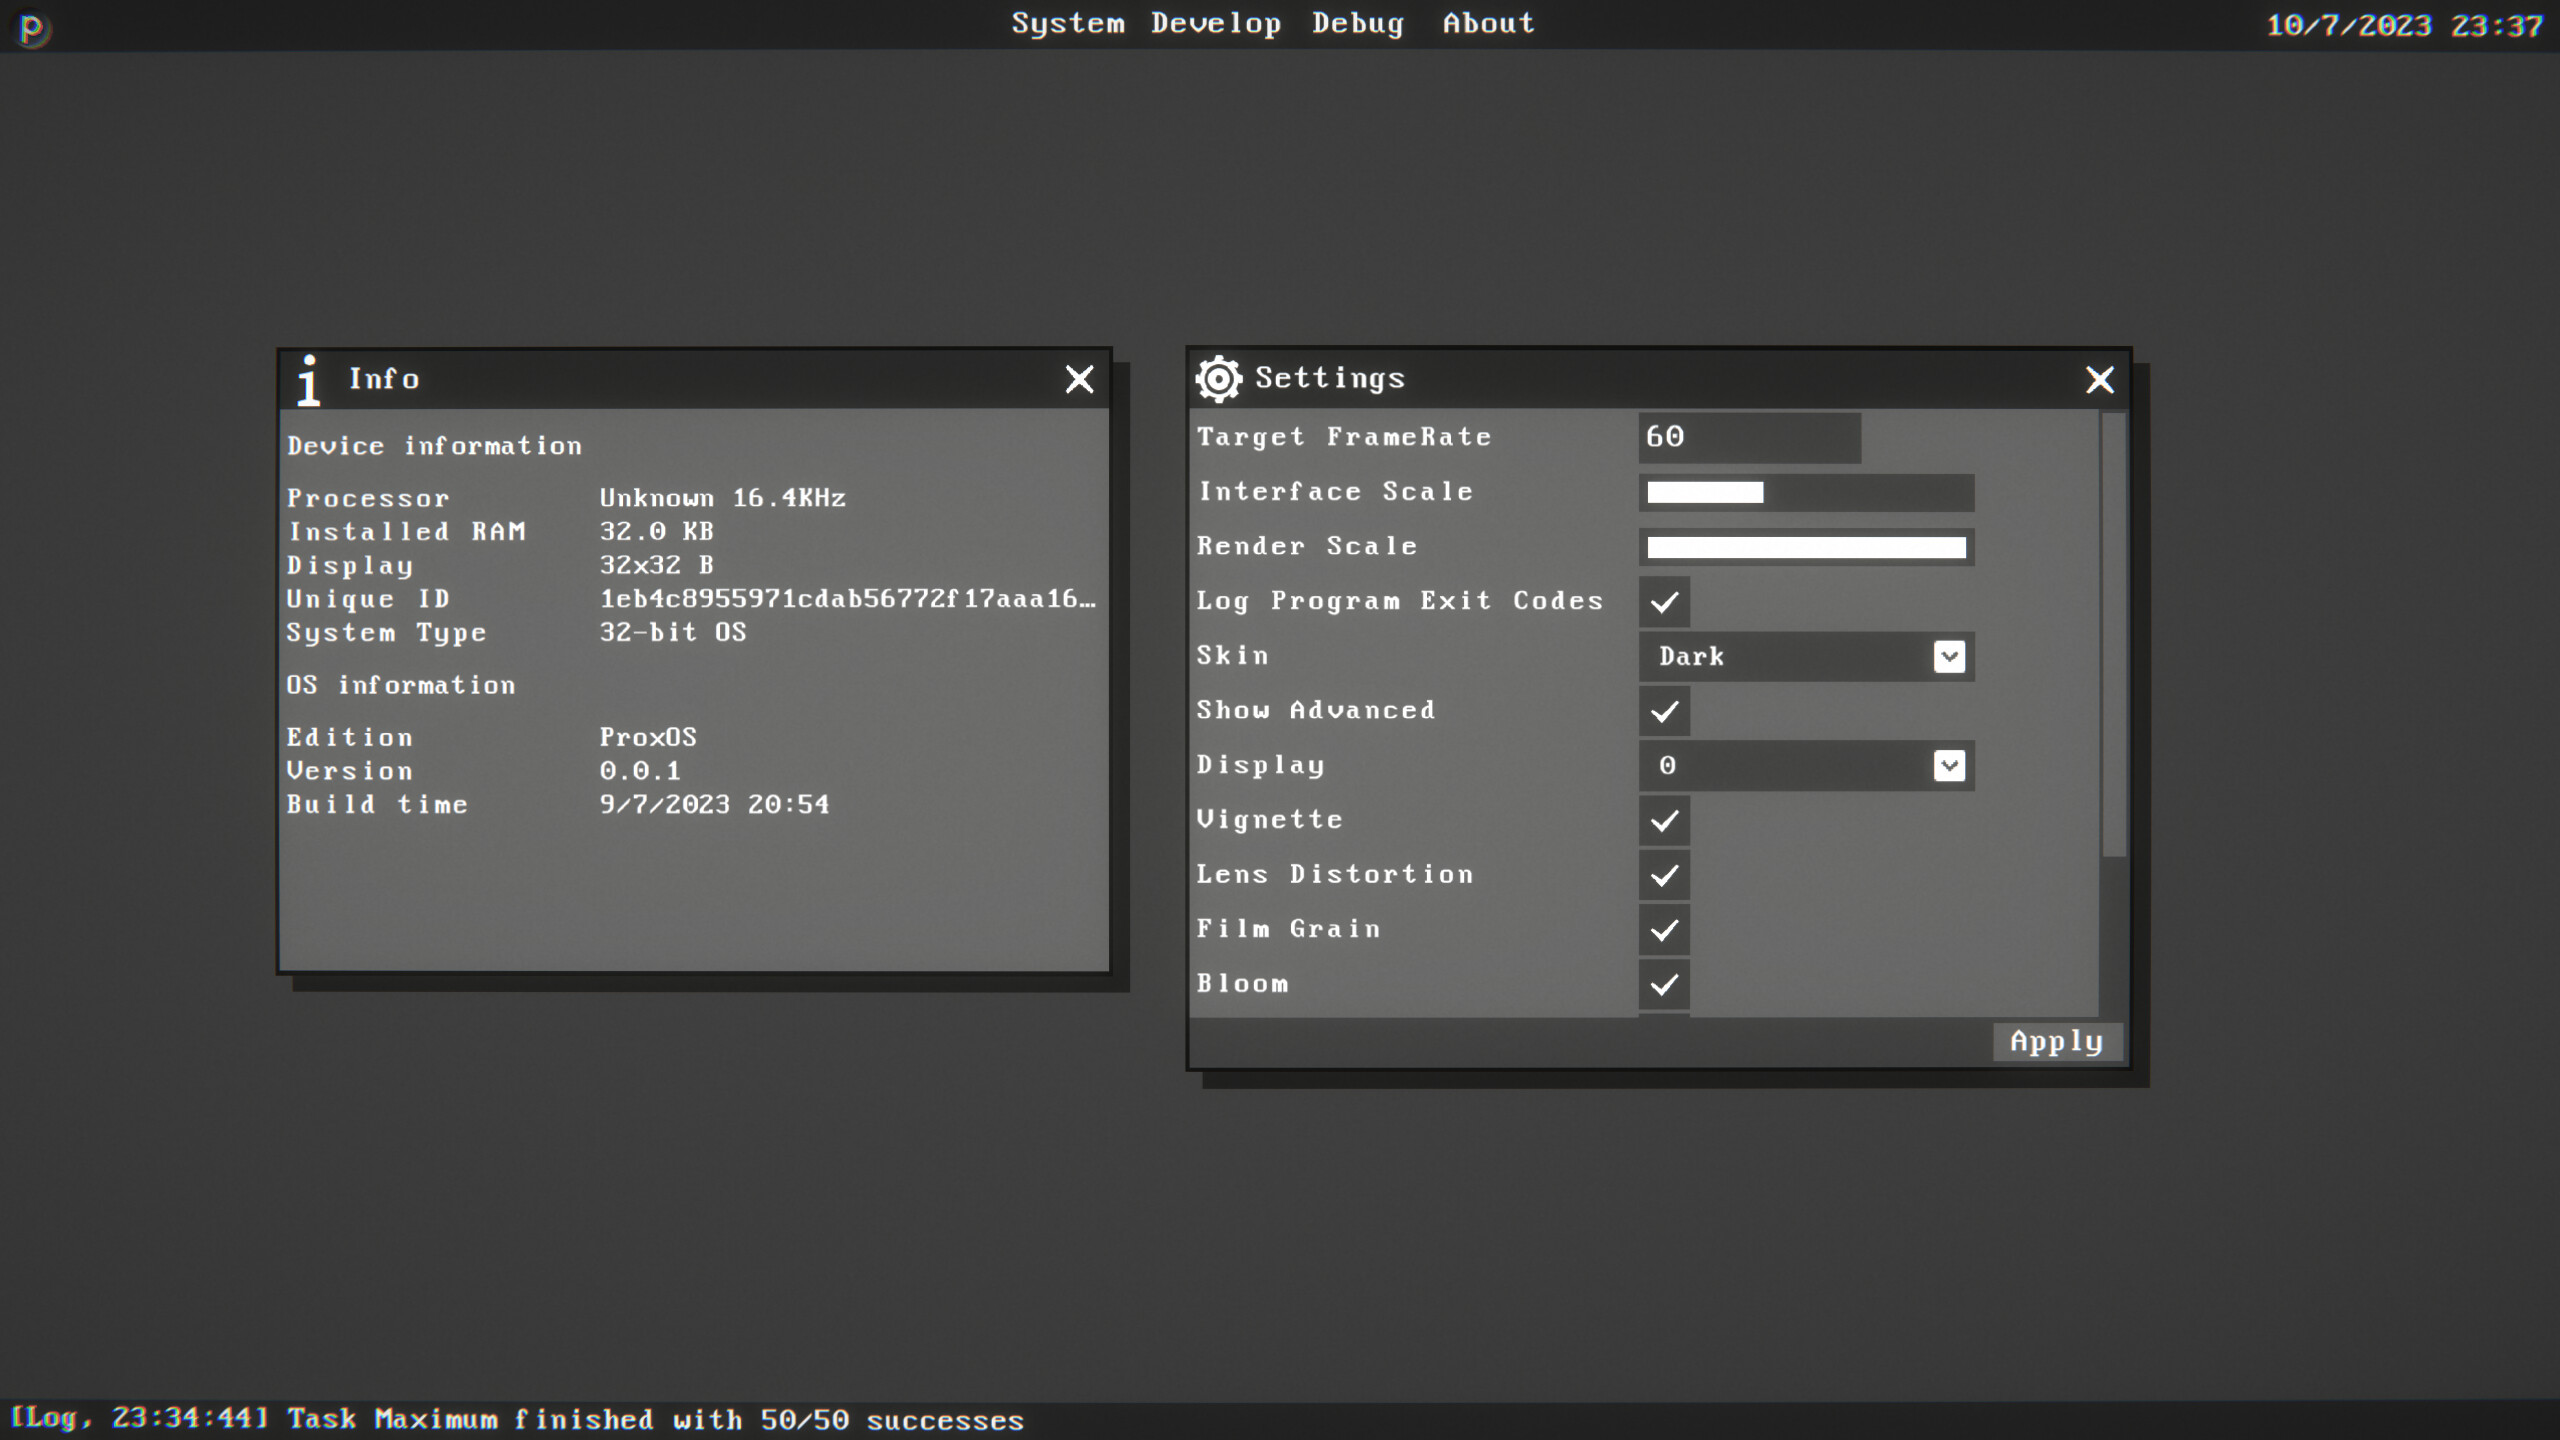Click the info icon on the Info window

309,381
